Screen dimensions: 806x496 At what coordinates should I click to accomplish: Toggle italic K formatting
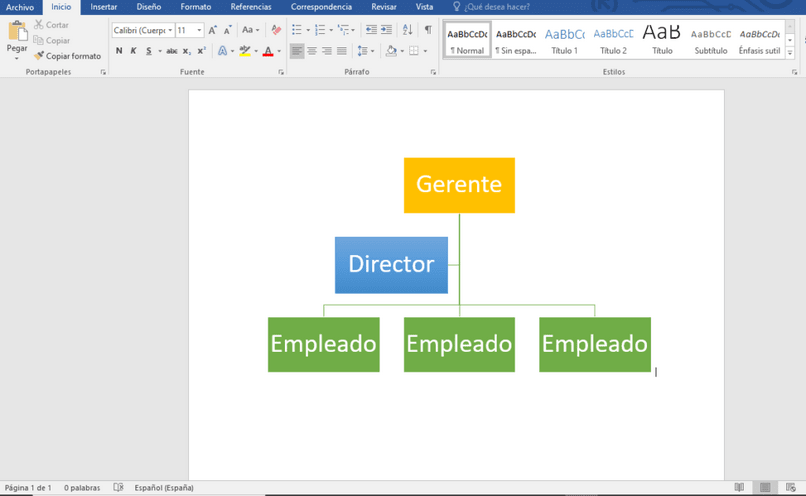coord(133,51)
